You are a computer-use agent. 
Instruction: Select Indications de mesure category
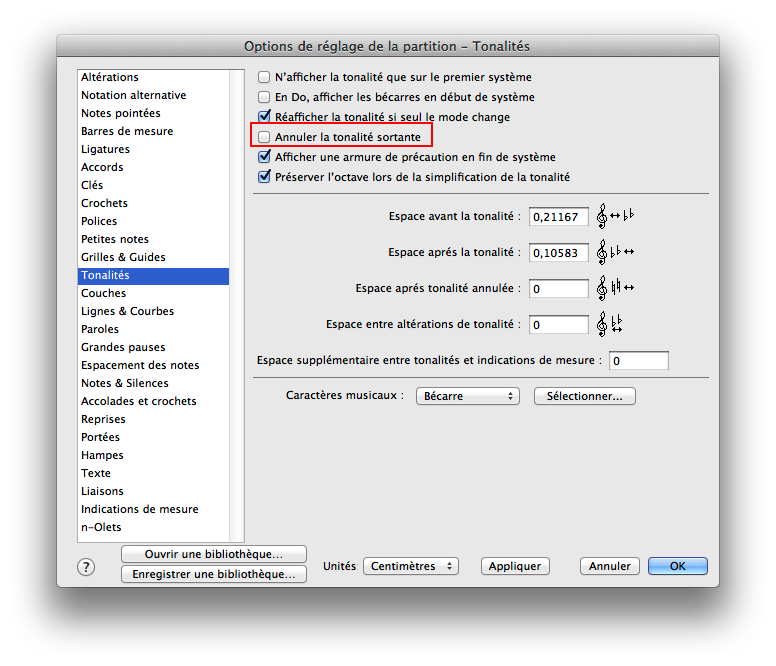(x=140, y=509)
